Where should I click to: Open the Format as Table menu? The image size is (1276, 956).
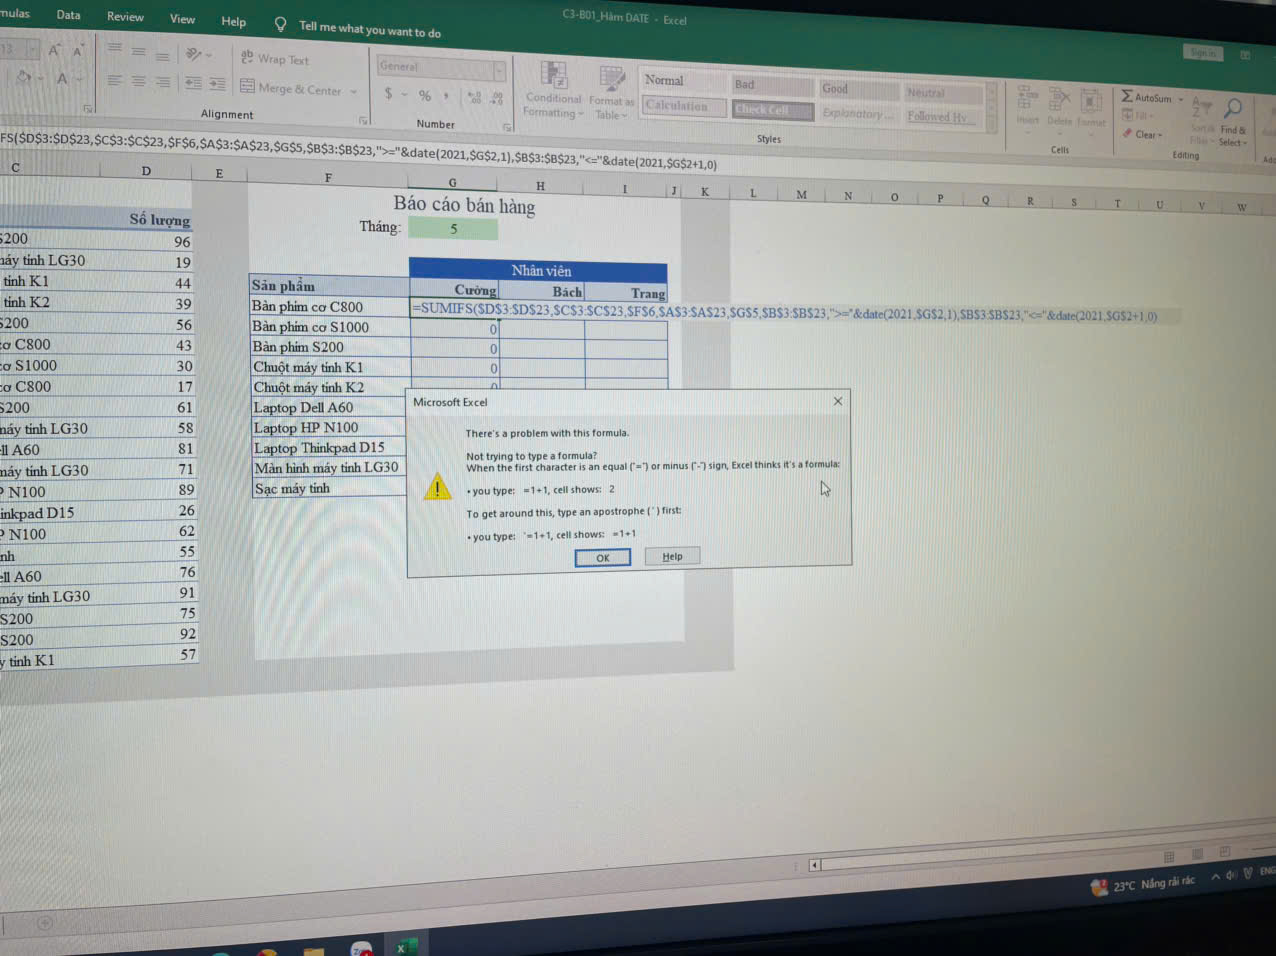coord(611,93)
